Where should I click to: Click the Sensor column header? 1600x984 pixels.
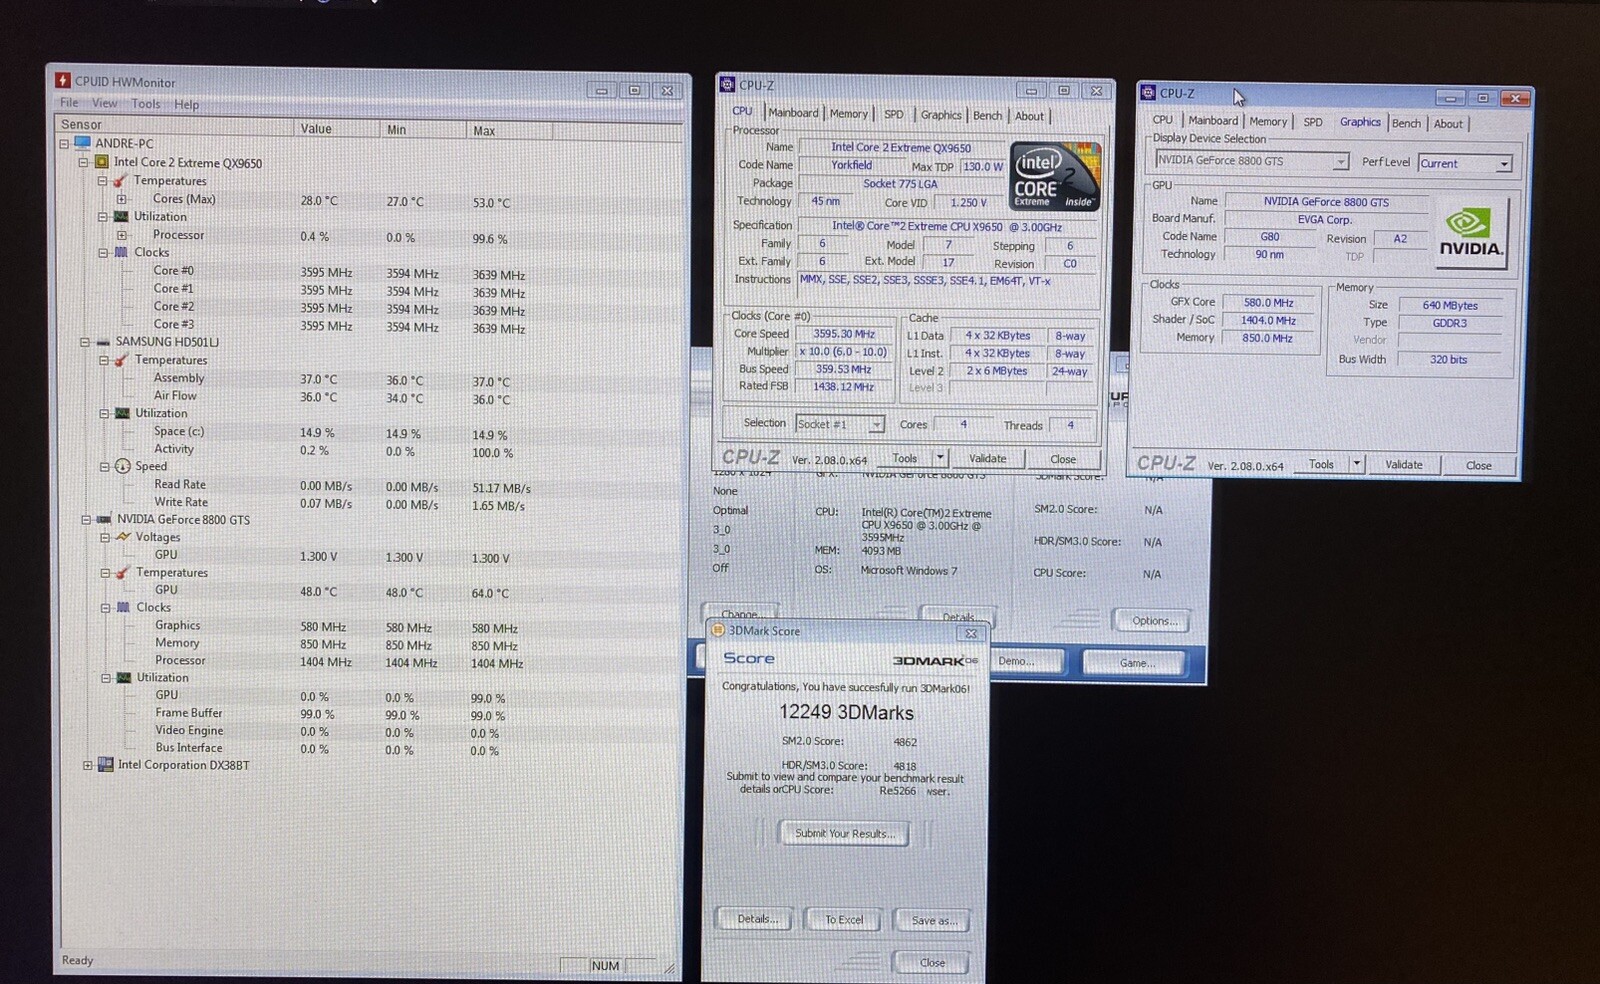pyautogui.click(x=174, y=125)
